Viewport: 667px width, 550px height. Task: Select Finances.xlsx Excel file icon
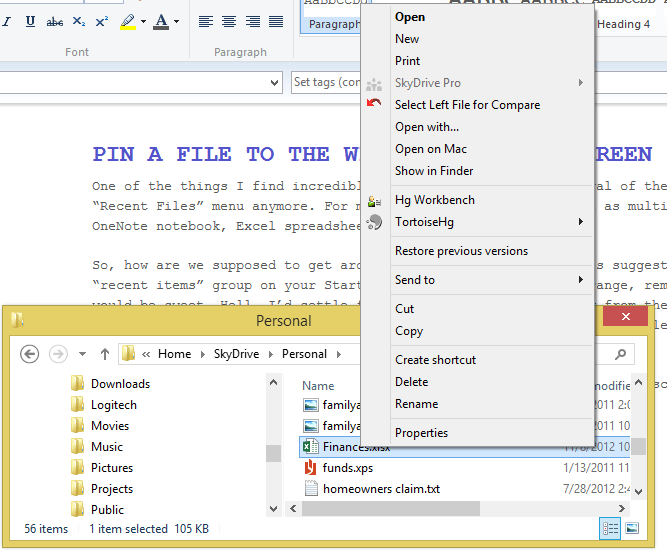(x=311, y=447)
